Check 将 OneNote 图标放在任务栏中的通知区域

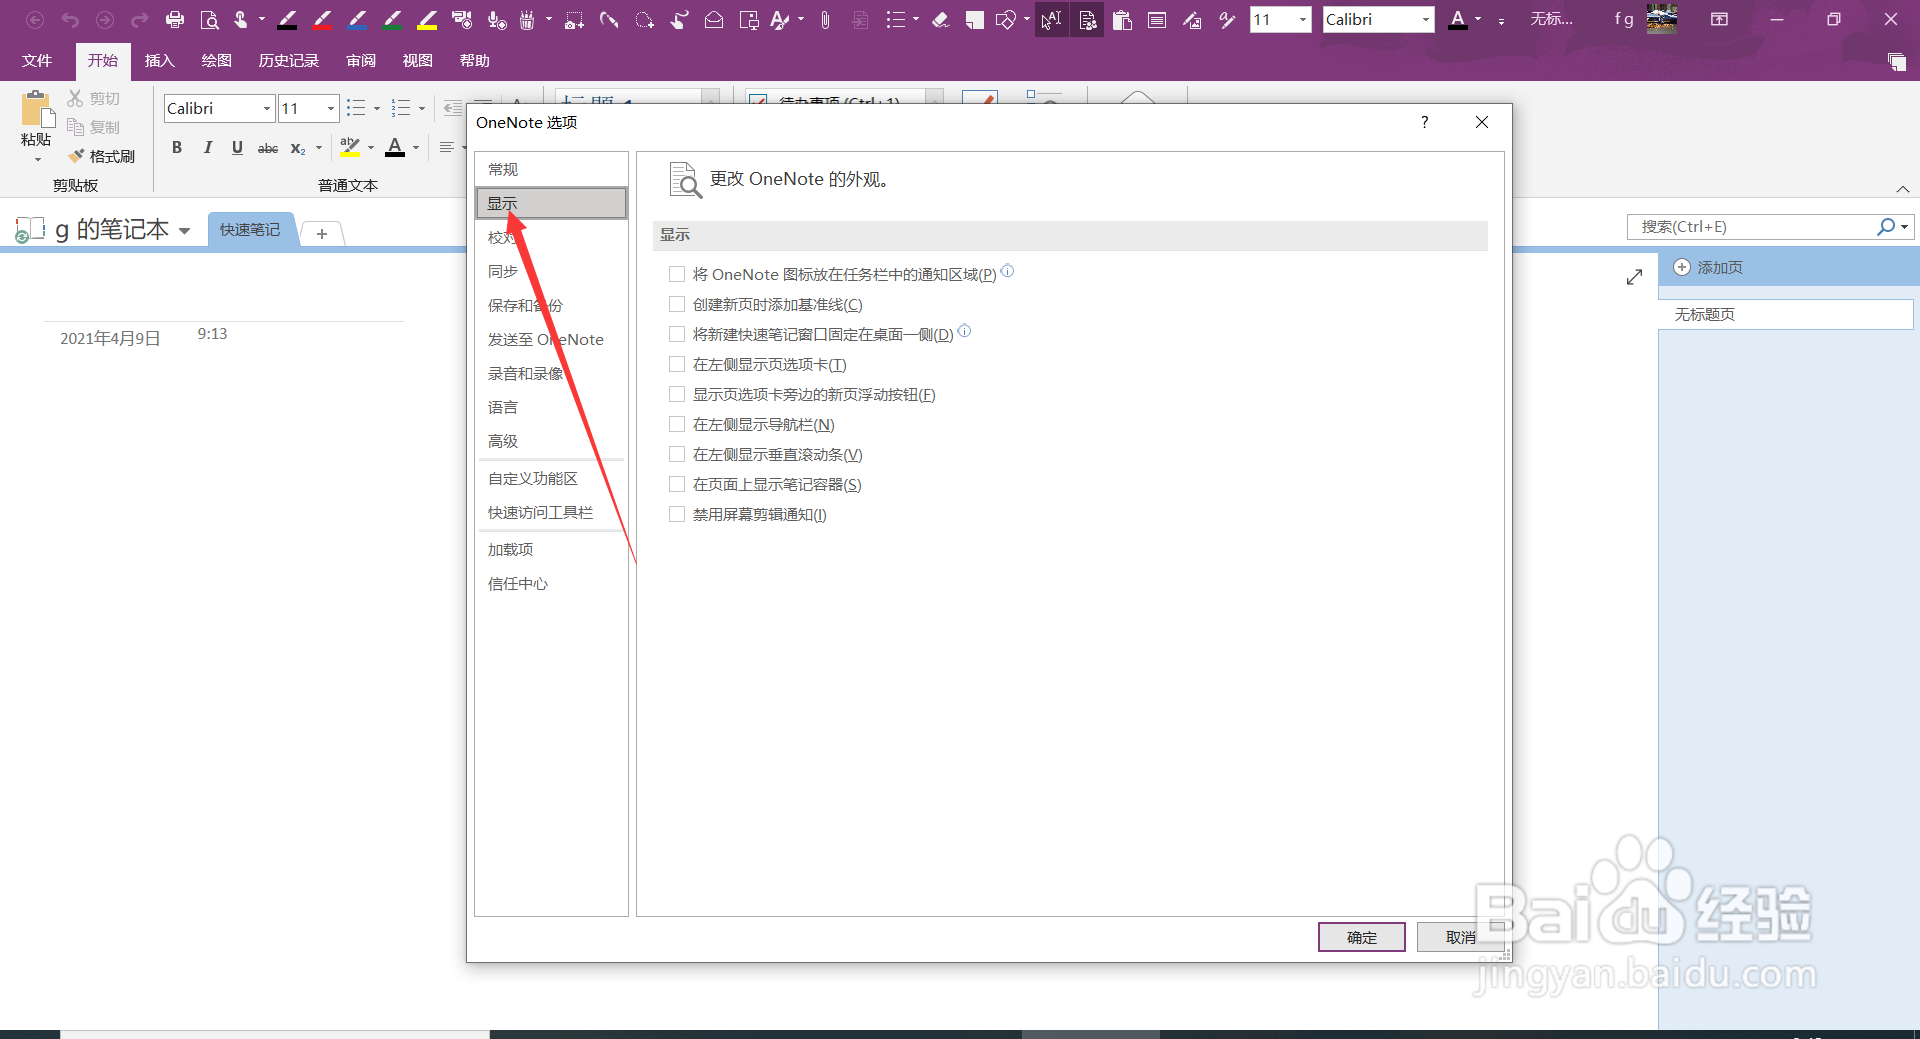(677, 274)
